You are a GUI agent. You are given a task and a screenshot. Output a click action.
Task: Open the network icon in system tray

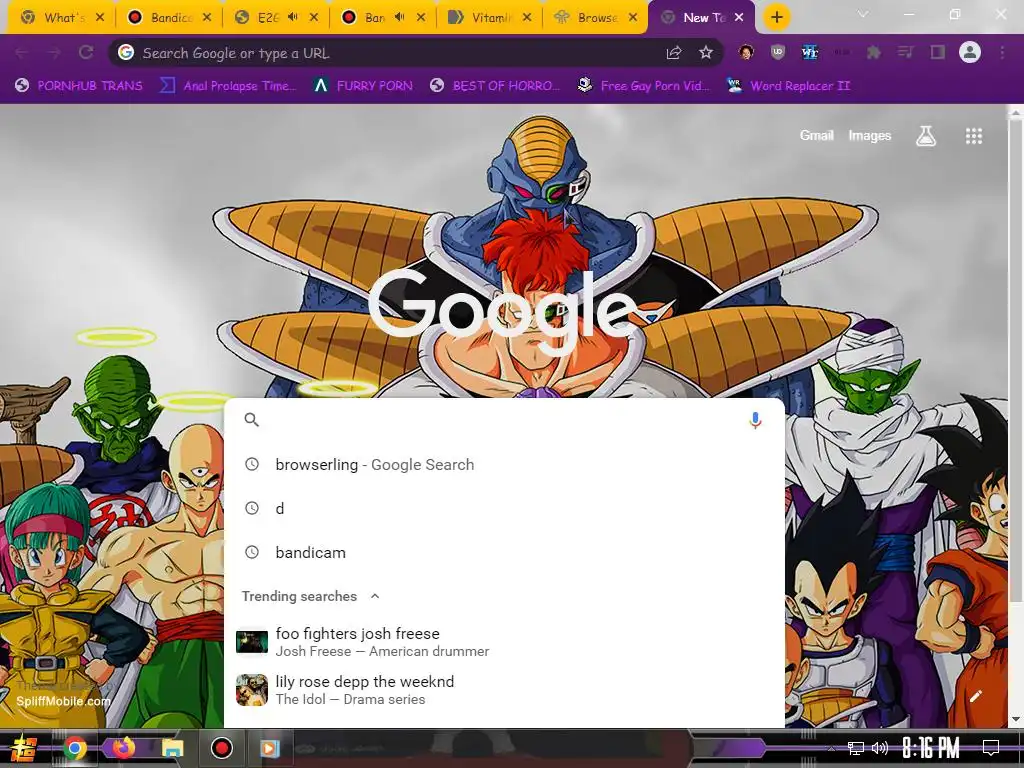pyautogui.click(x=856, y=748)
